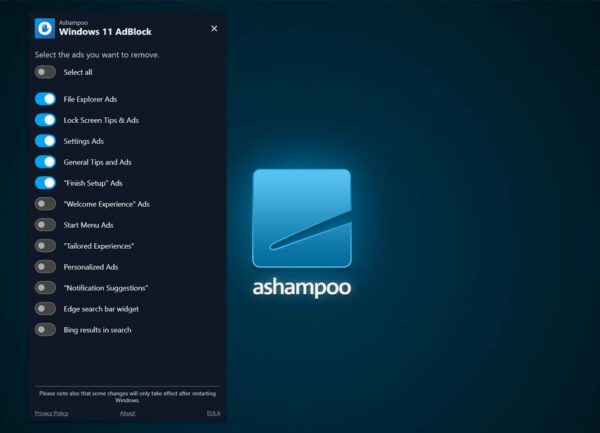Close the Windows 11 AdBlock panel

click(214, 28)
